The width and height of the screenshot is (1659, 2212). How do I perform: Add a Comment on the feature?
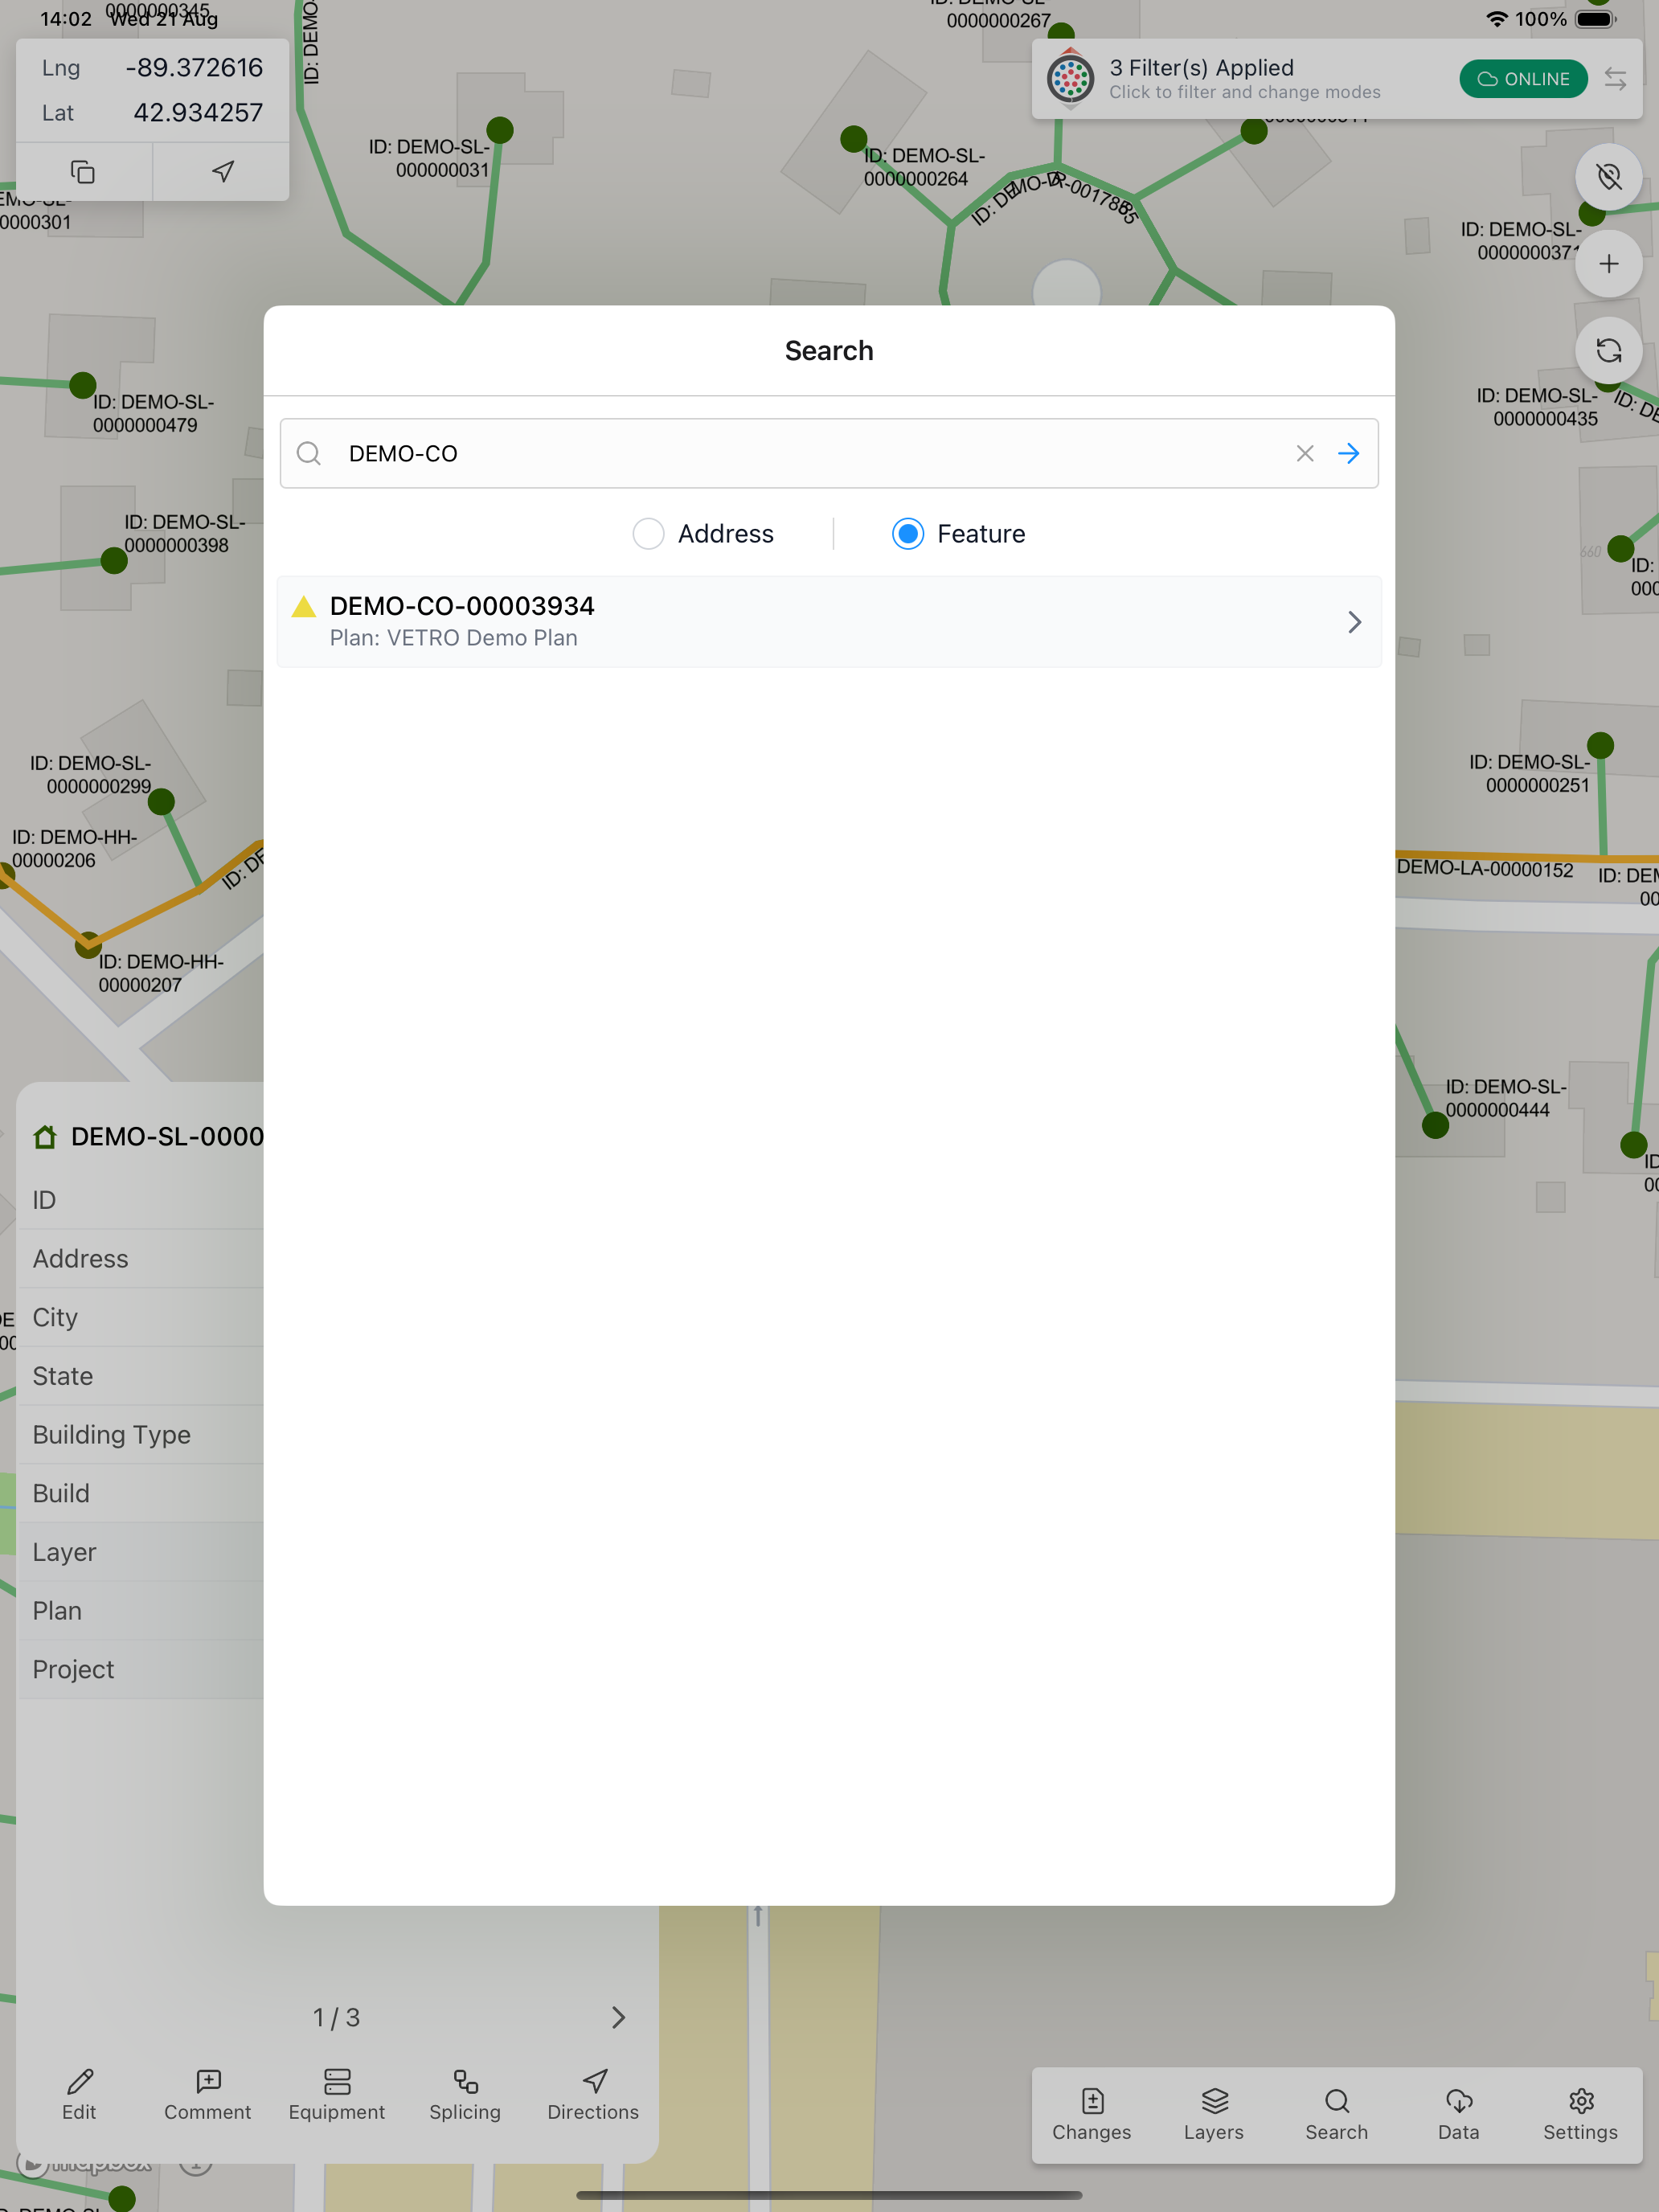click(x=208, y=2094)
